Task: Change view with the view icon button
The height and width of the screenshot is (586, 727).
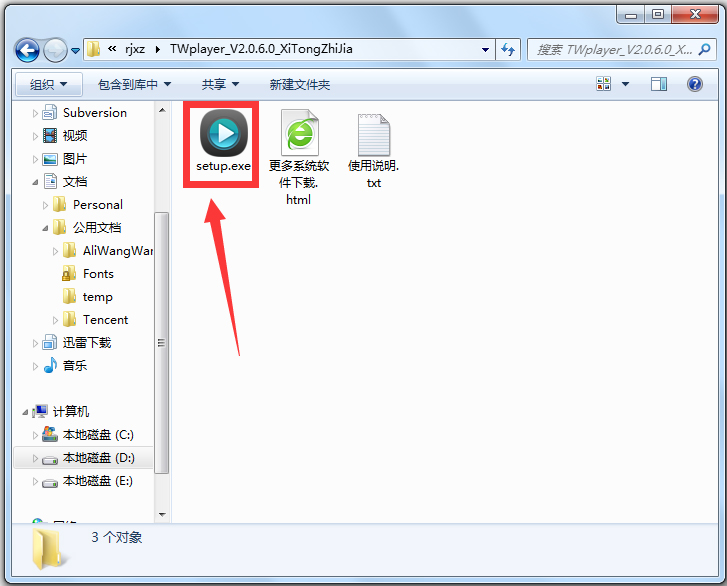Action: coord(604,84)
